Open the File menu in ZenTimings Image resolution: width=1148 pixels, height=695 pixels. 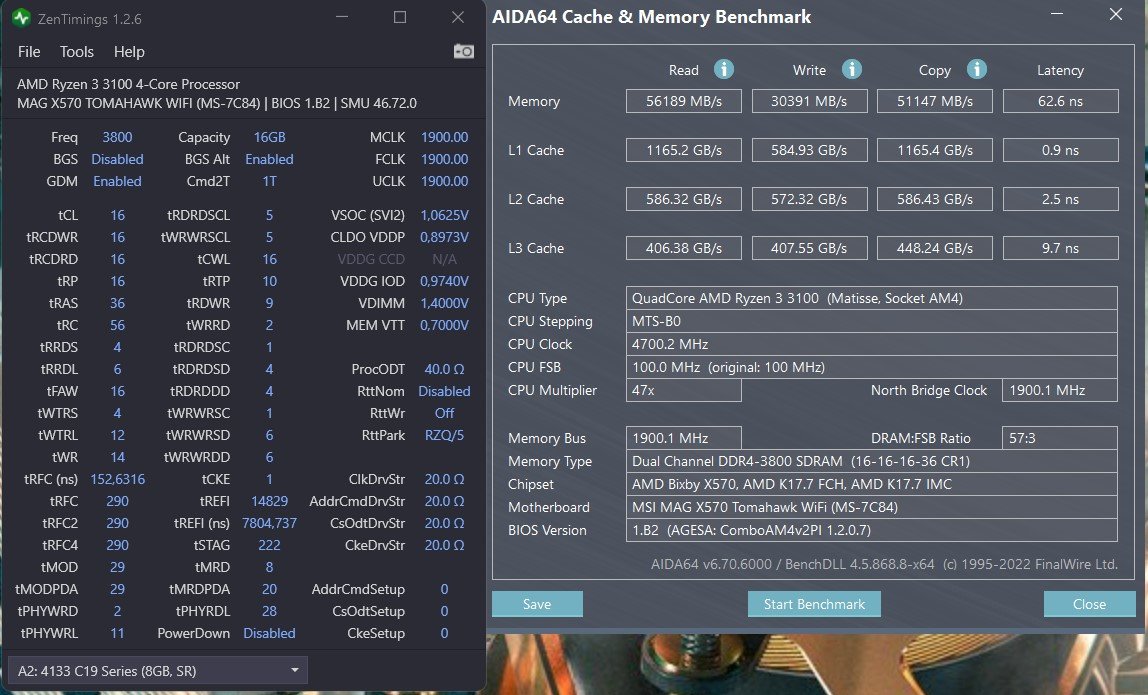(29, 52)
